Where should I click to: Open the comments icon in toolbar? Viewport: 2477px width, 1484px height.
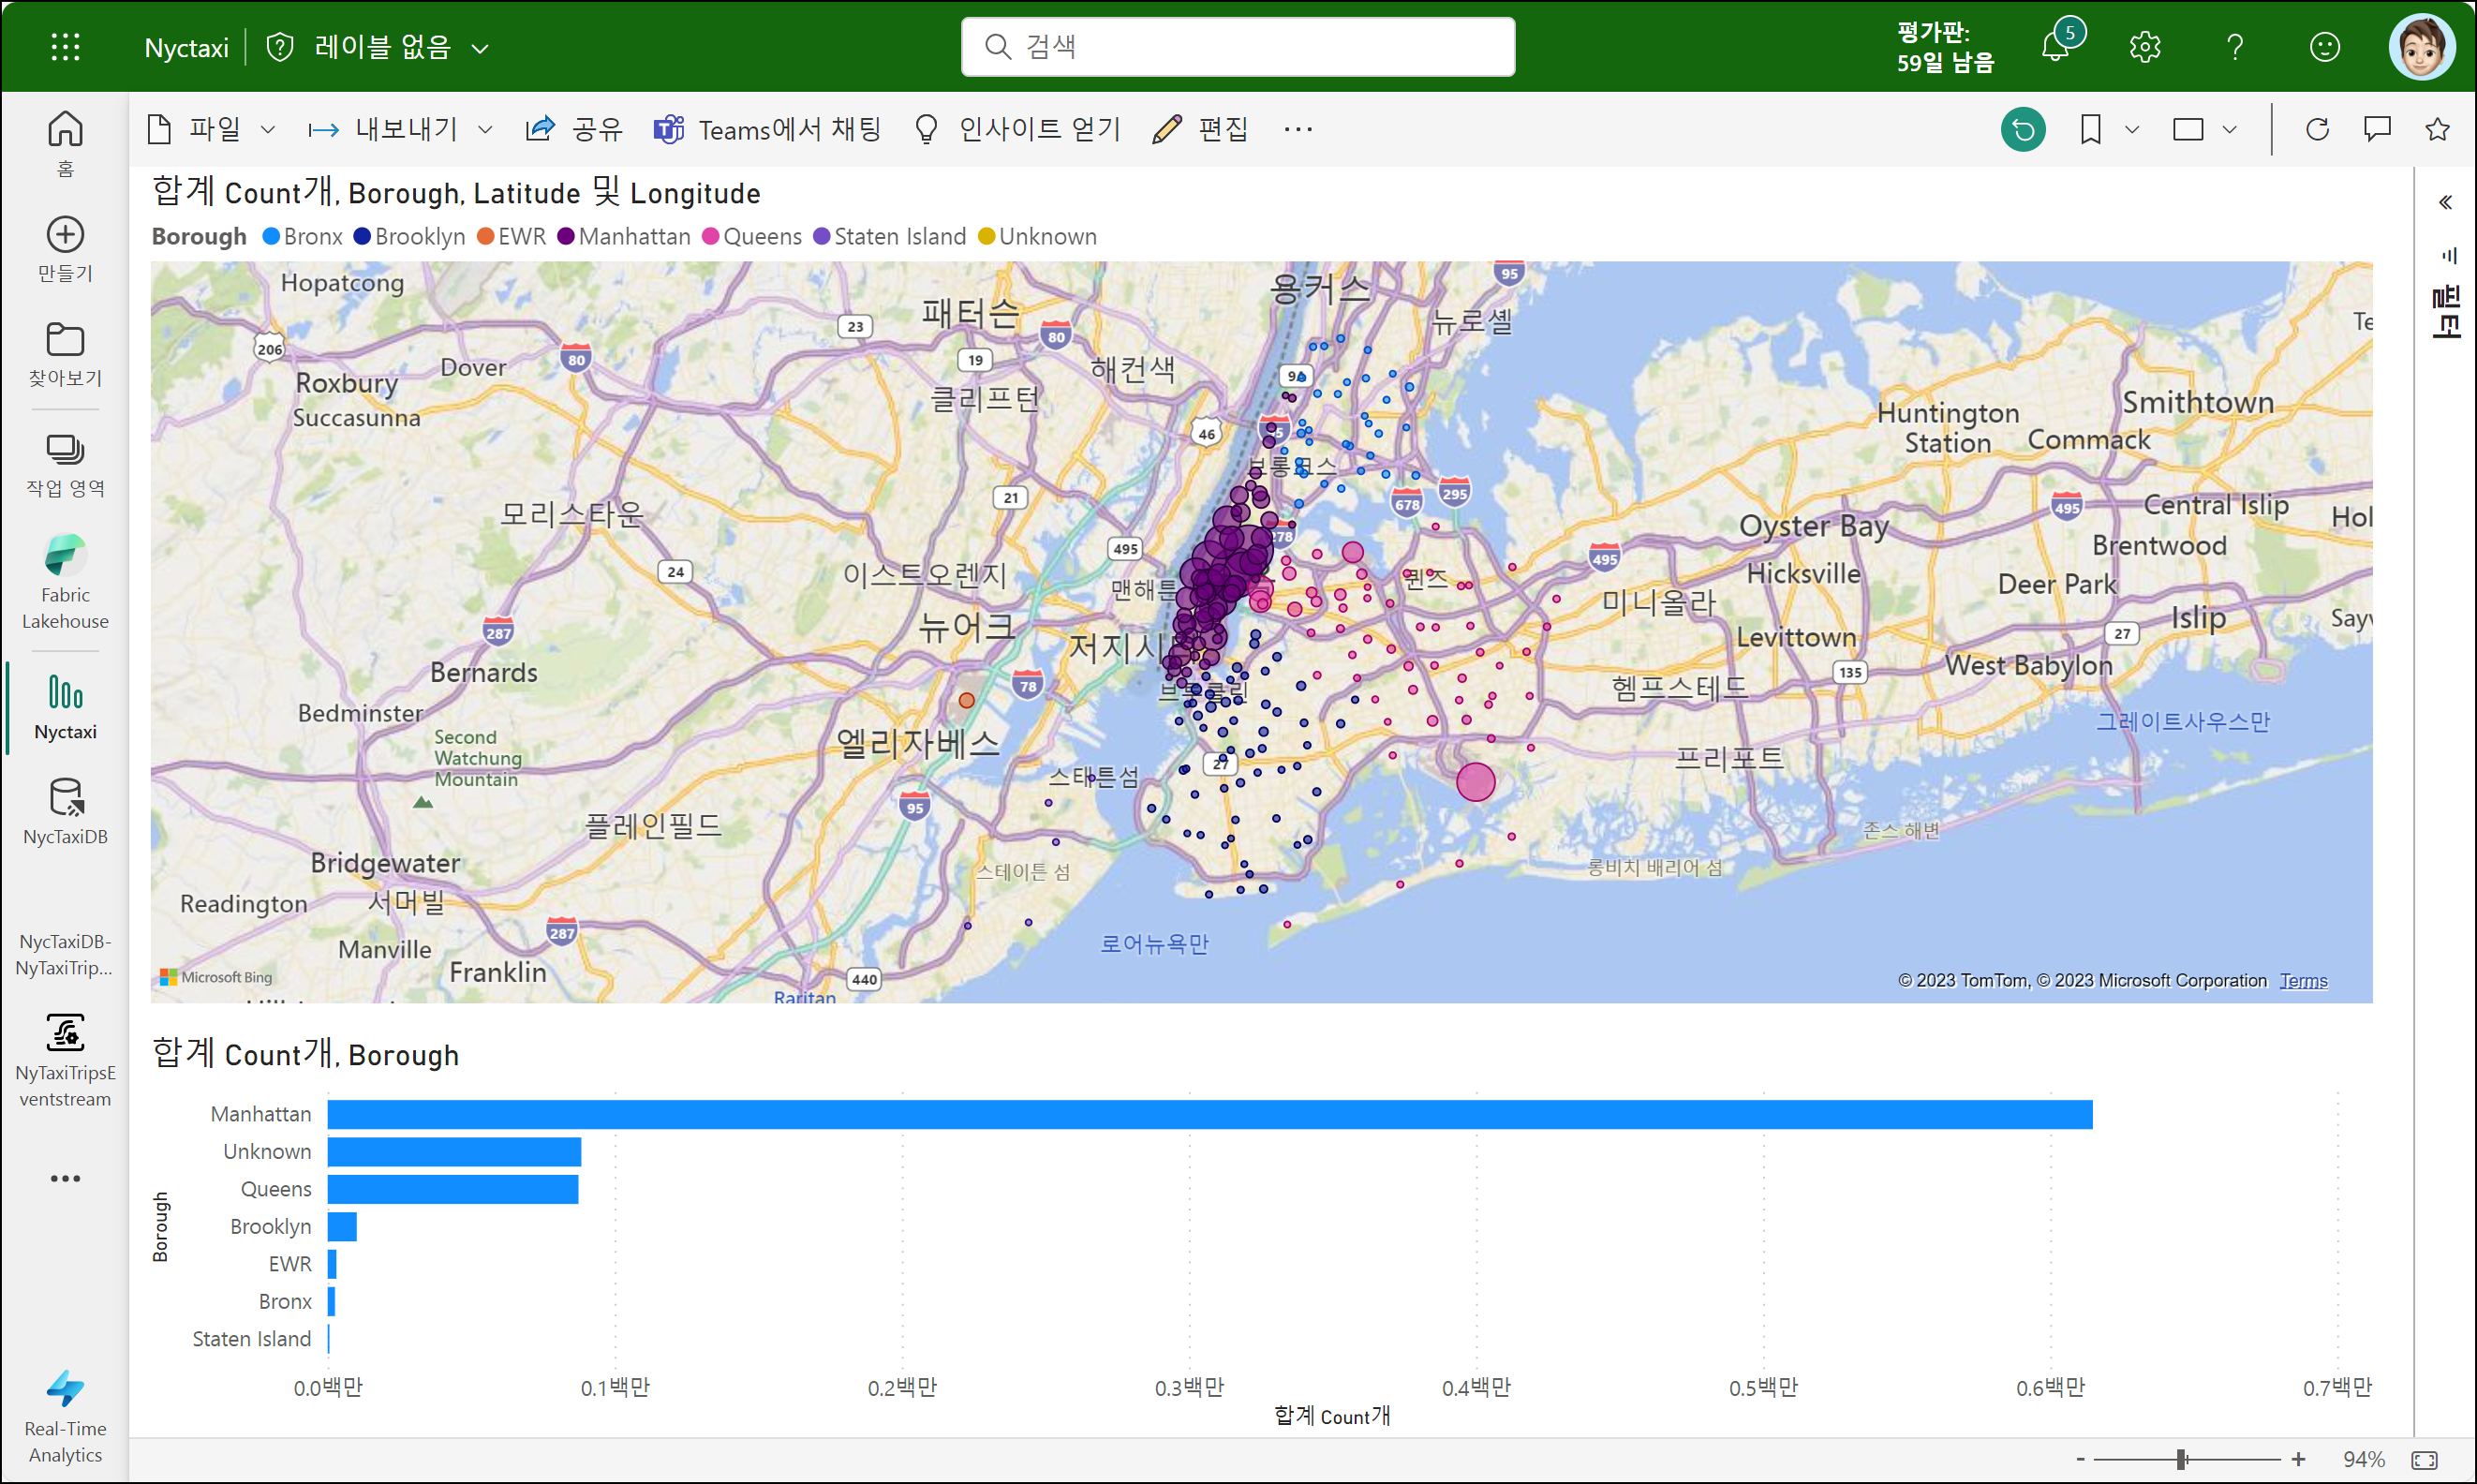(2377, 130)
